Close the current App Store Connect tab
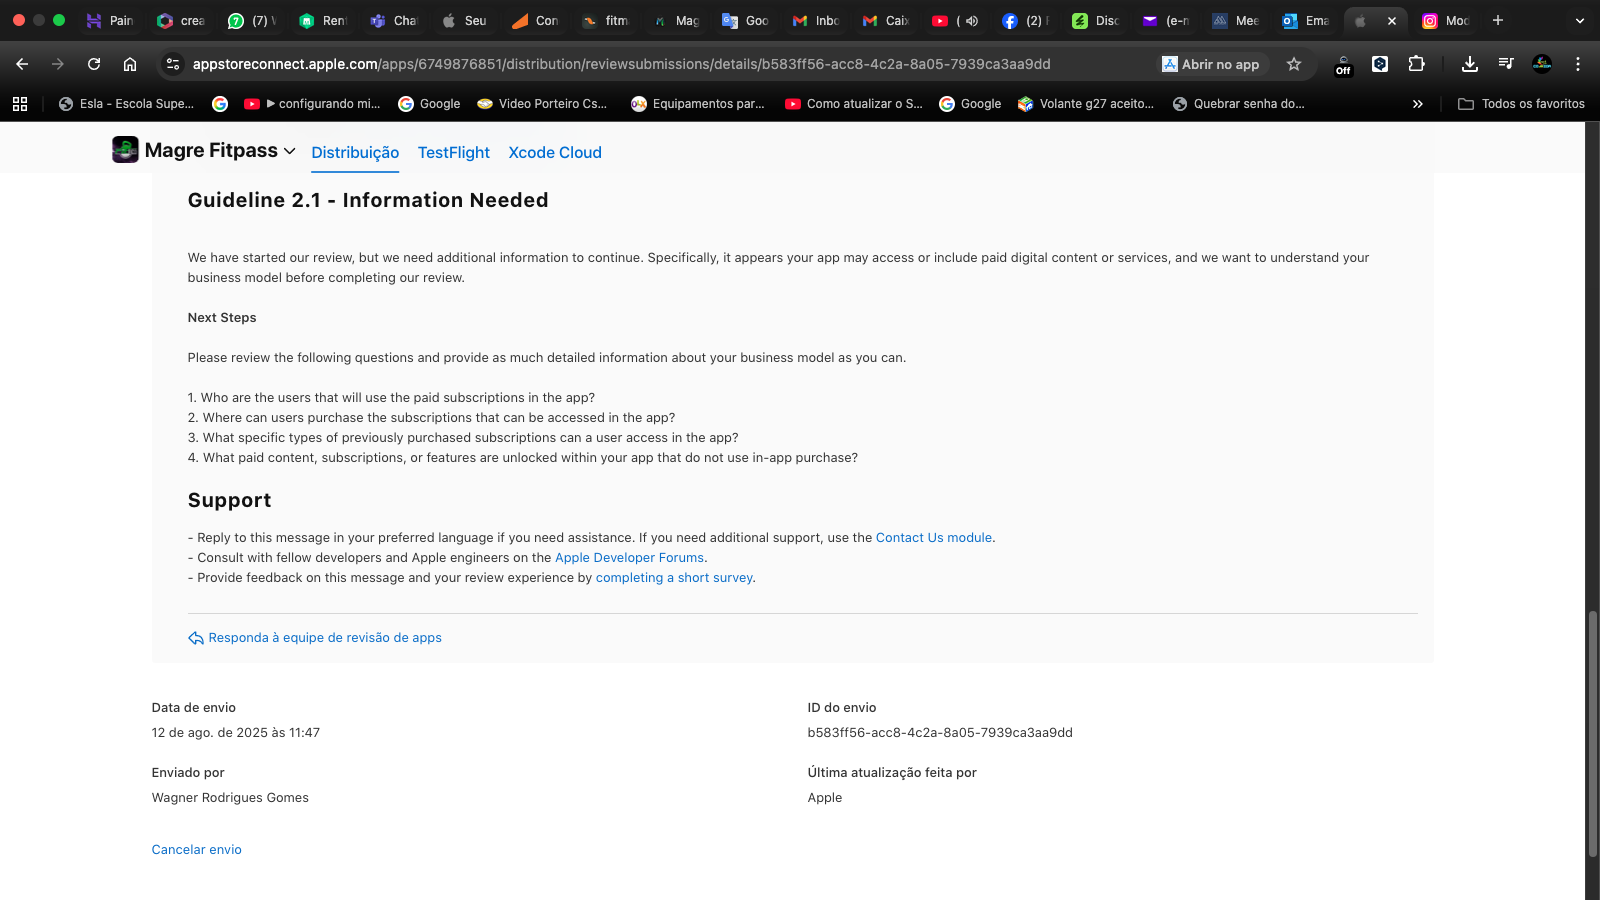Image resolution: width=1600 pixels, height=900 pixels. coord(1391,21)
